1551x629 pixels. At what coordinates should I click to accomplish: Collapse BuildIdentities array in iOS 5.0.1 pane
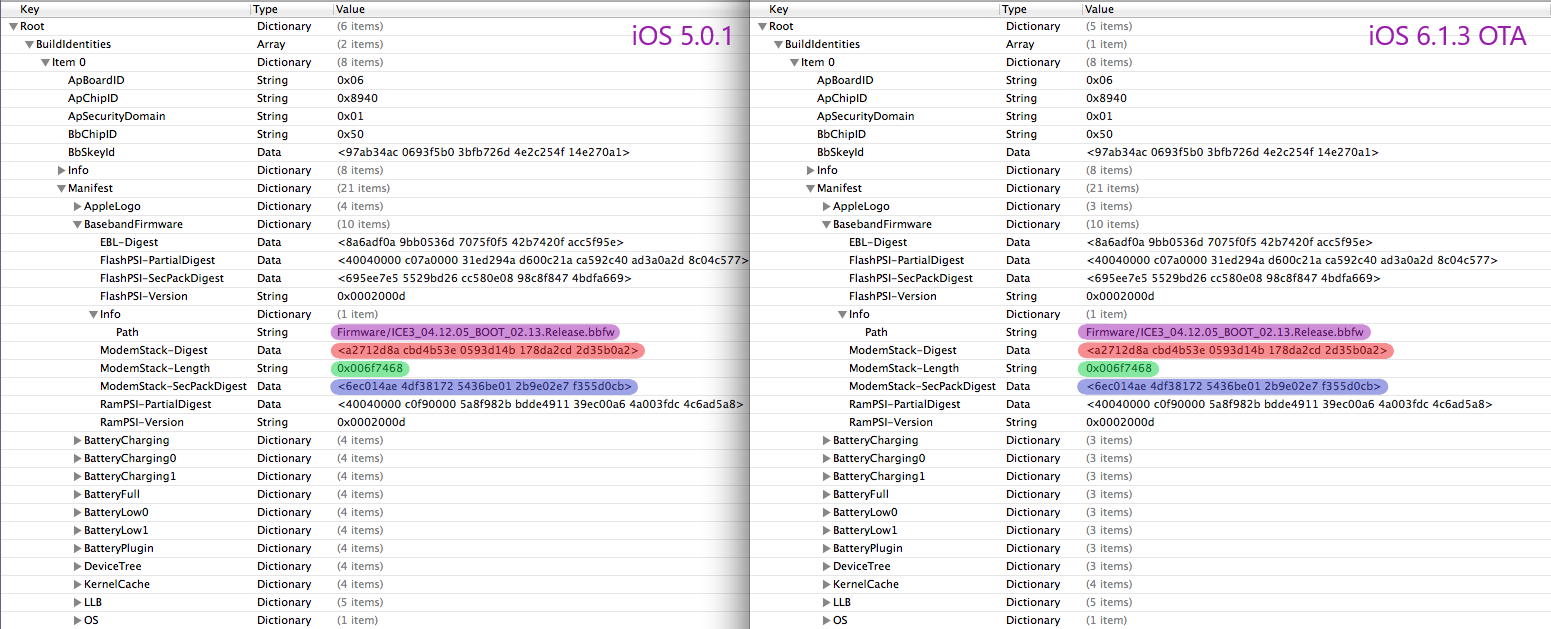[x=29, y=44]
